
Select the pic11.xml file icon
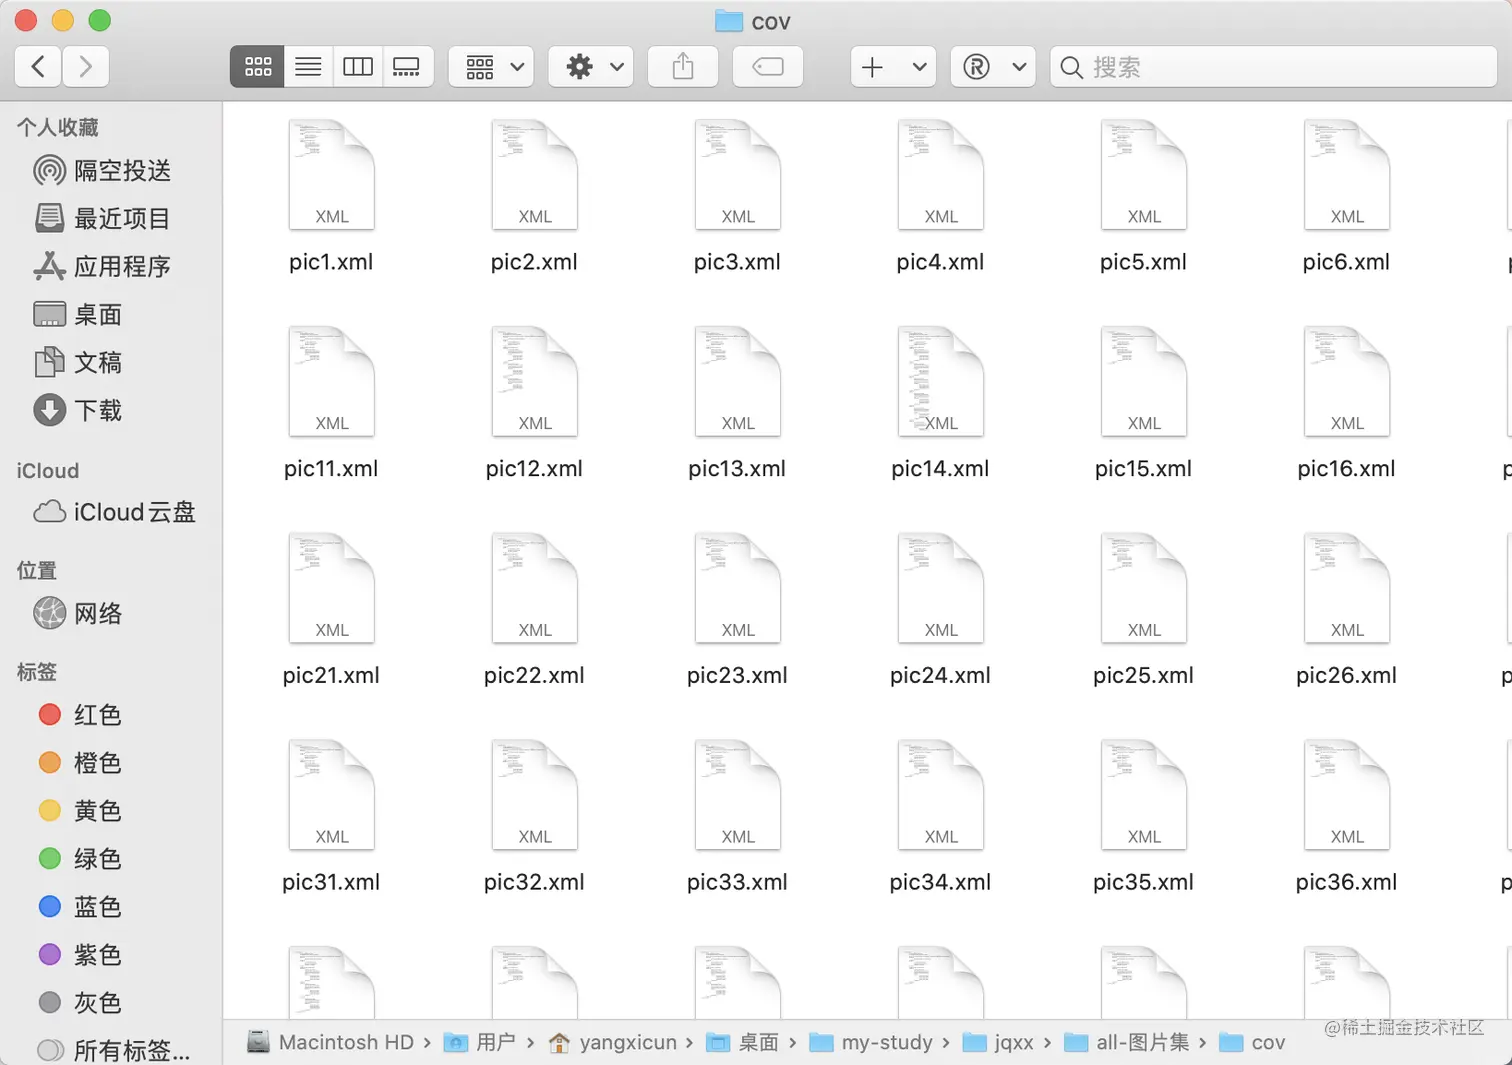click(332, 382)
